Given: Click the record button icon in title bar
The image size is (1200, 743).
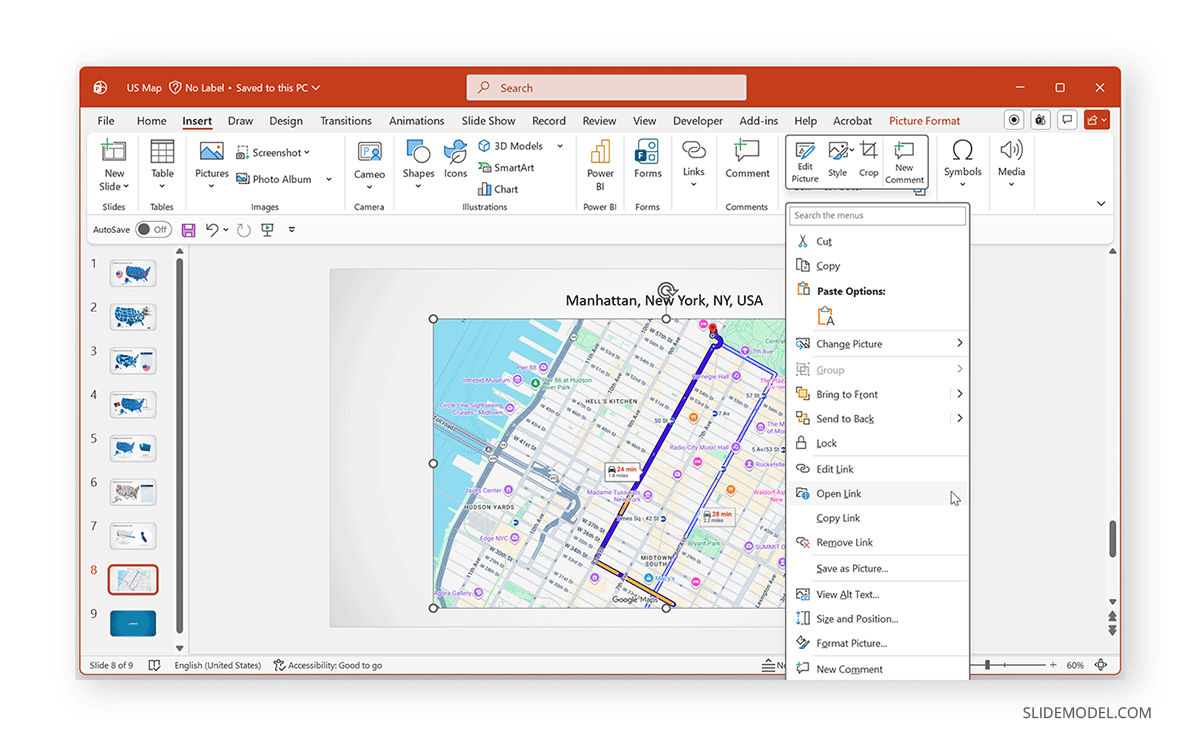Looking at the screenshot, I should click(x=1014, y=120).
